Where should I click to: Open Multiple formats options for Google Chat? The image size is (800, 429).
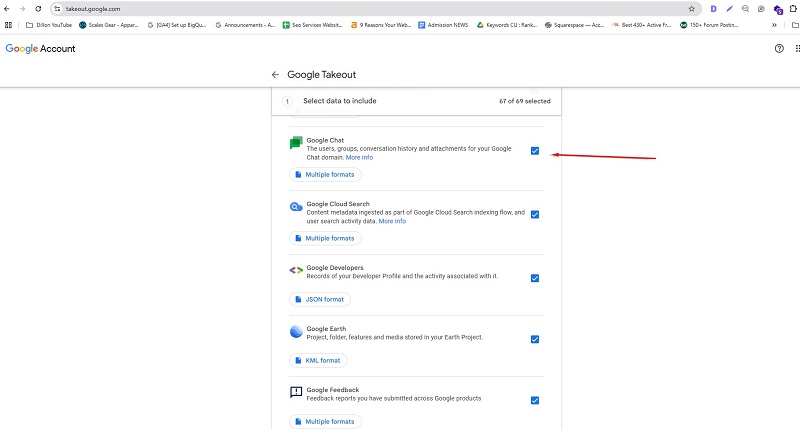(325, 175)
